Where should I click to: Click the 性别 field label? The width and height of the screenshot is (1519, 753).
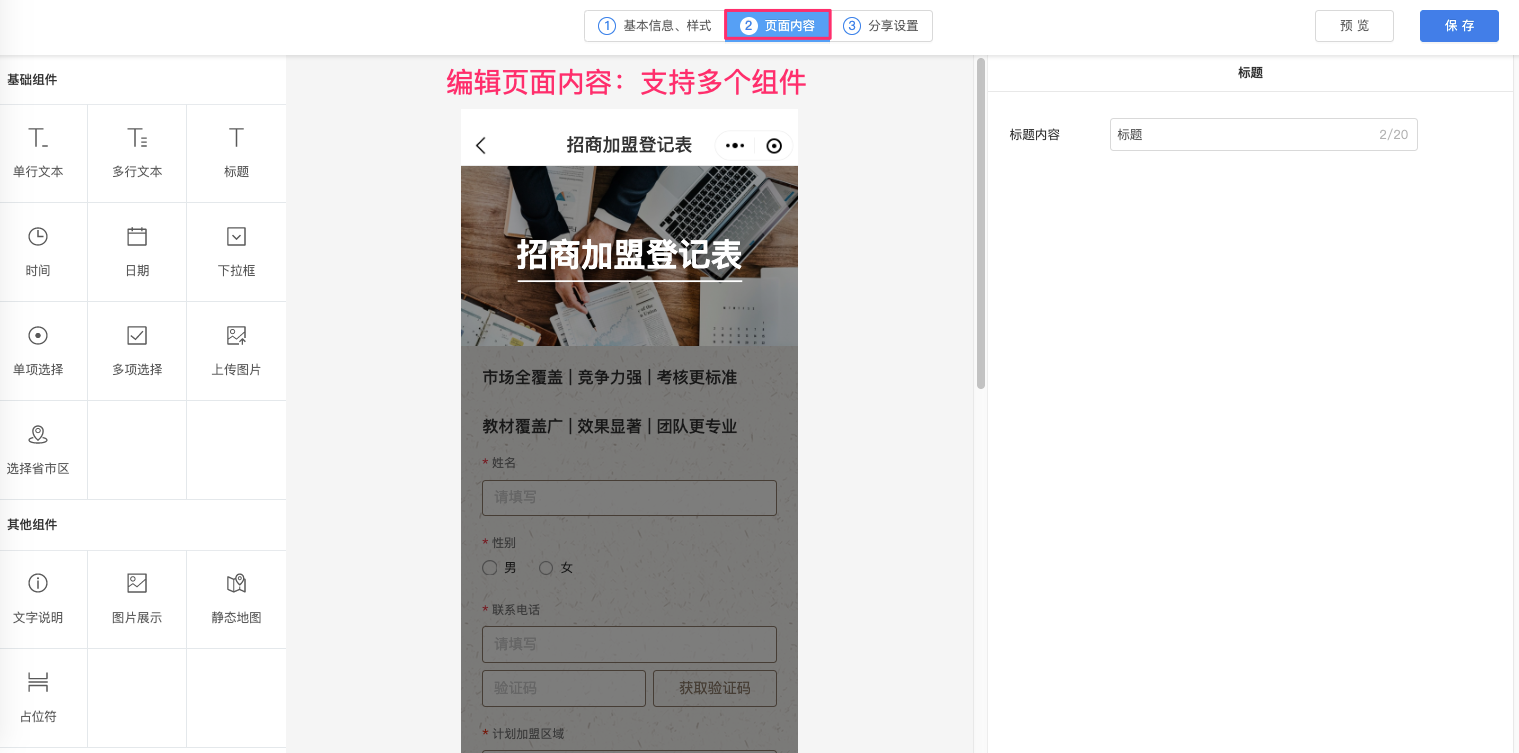[504, 543]
